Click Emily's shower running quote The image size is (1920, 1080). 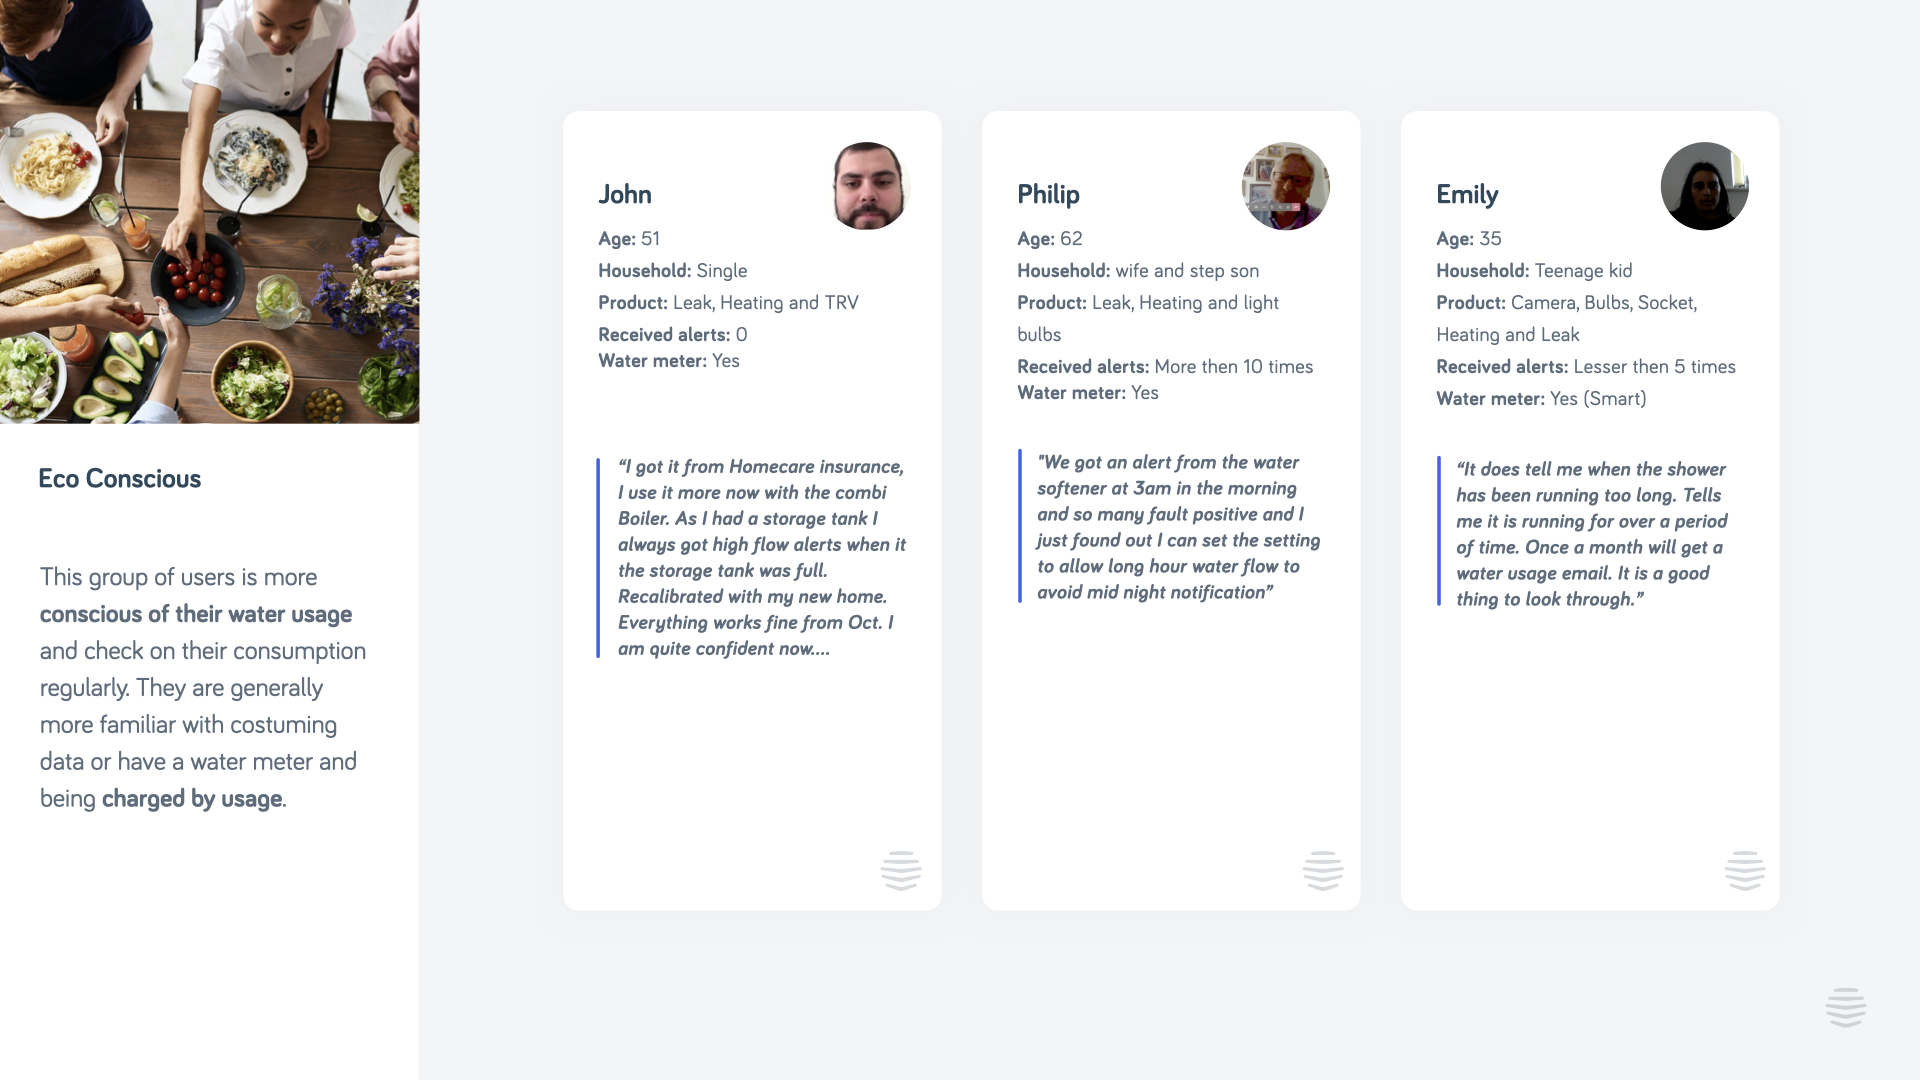[x=1591, y=534]
